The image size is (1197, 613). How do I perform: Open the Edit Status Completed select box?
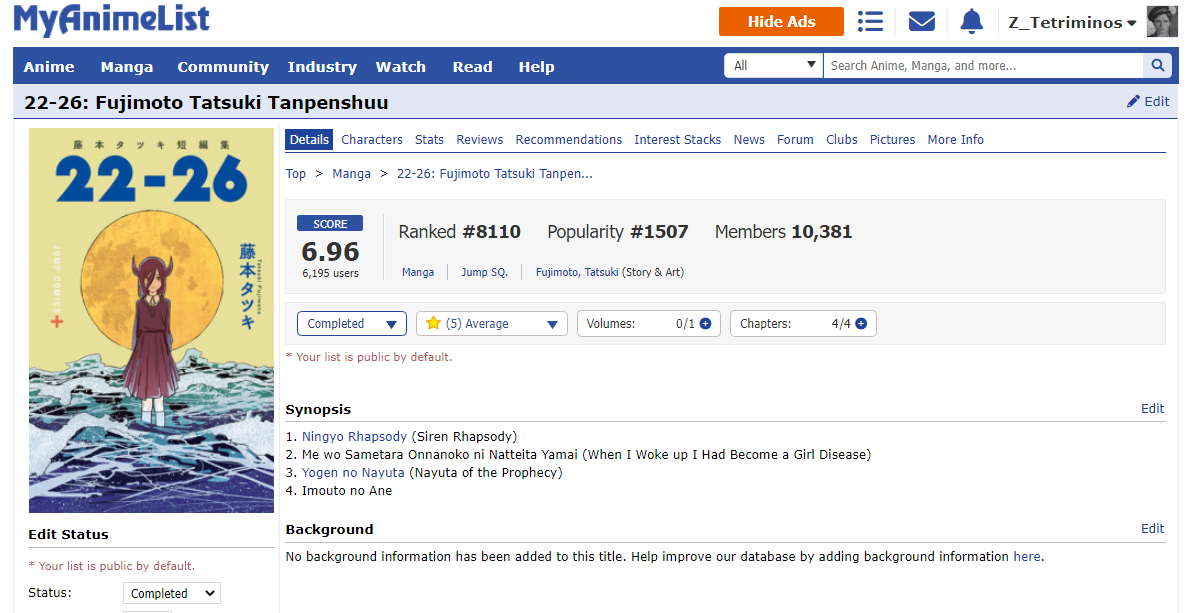click(172, 593)
